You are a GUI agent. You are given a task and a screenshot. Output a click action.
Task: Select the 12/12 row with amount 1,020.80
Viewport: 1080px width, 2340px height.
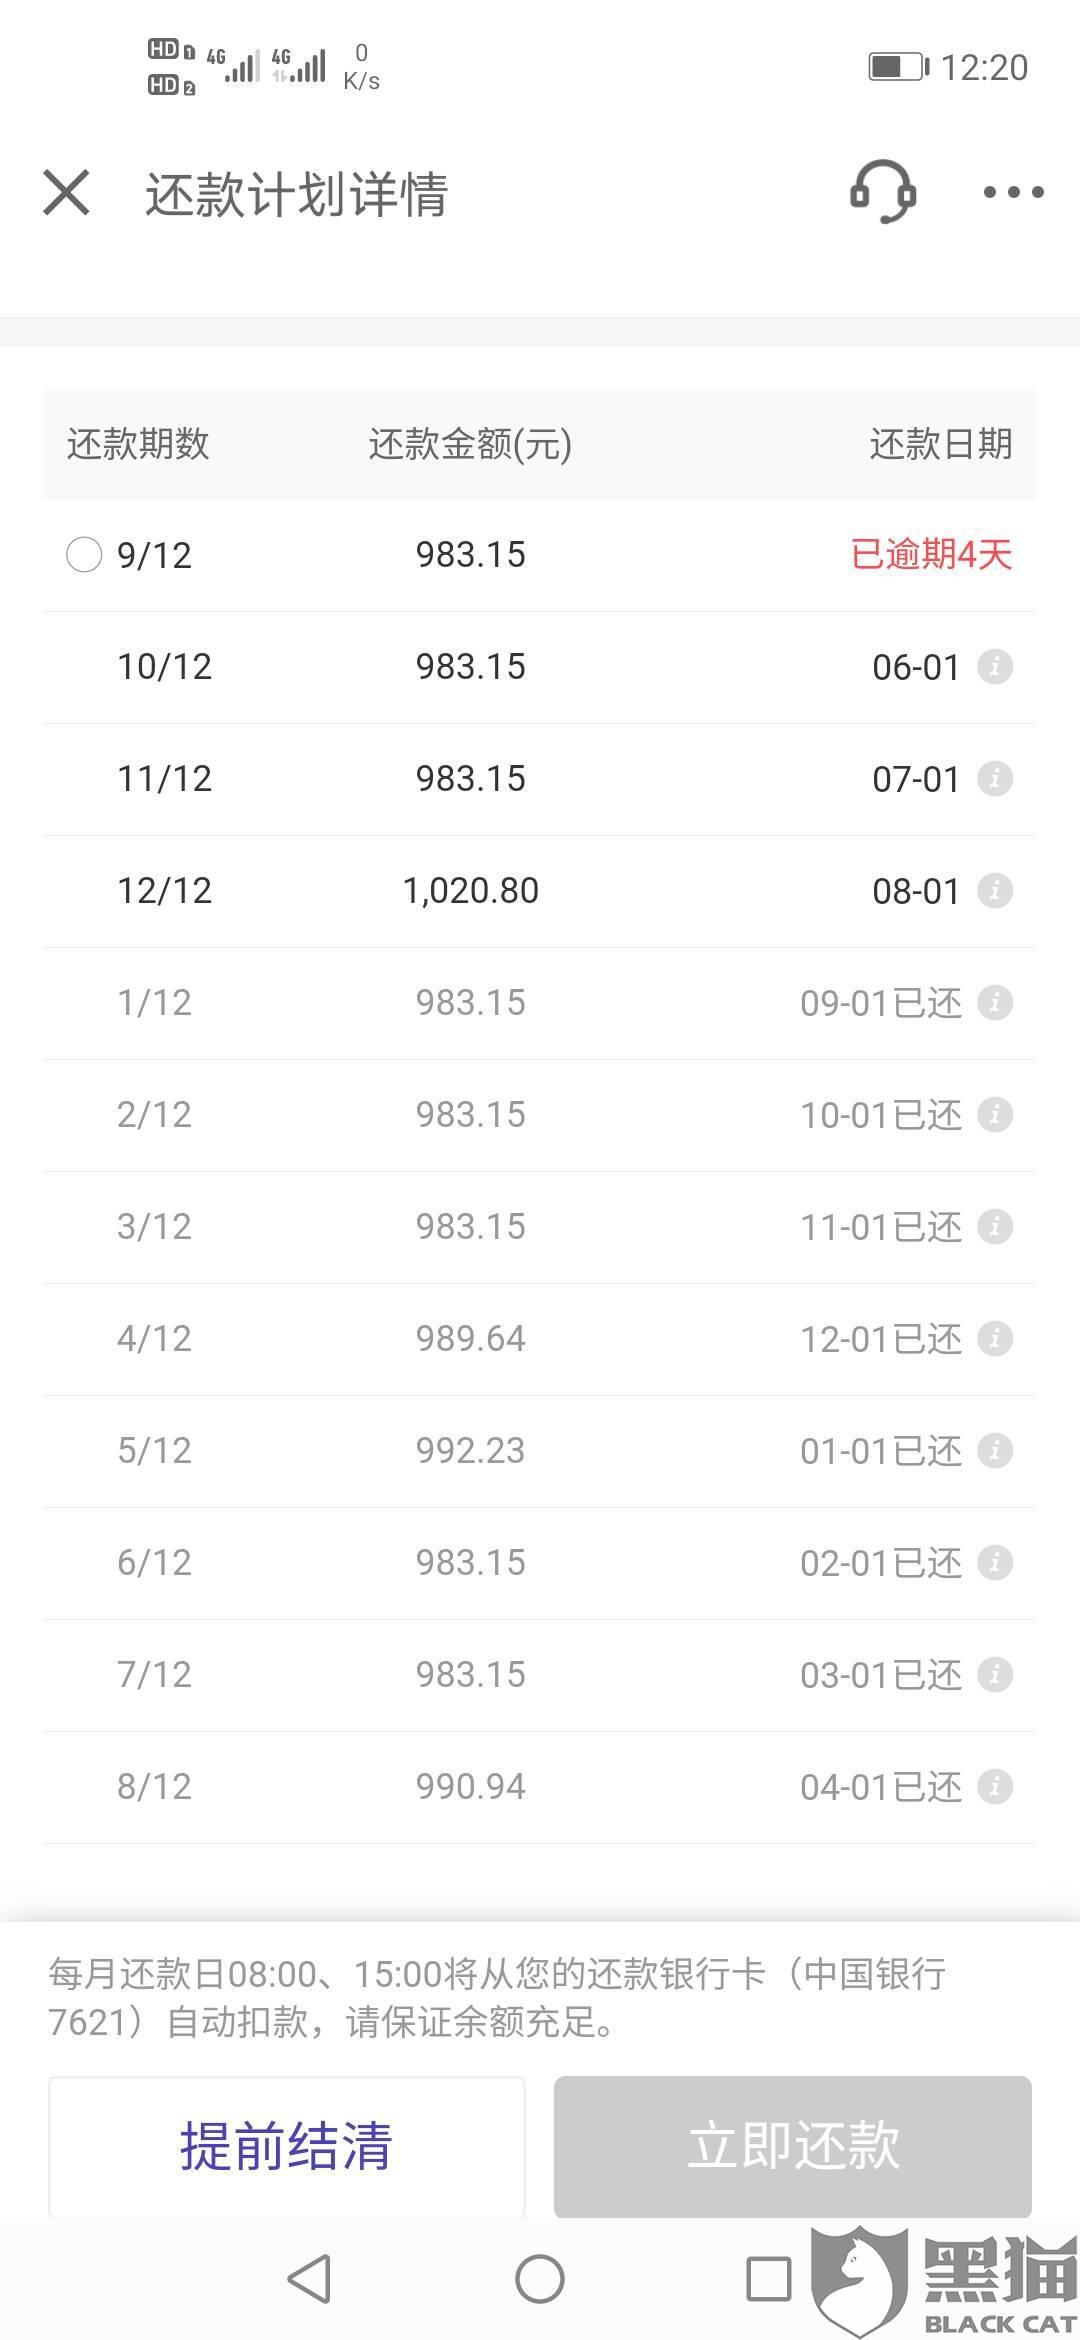click(x=539, y=891)
